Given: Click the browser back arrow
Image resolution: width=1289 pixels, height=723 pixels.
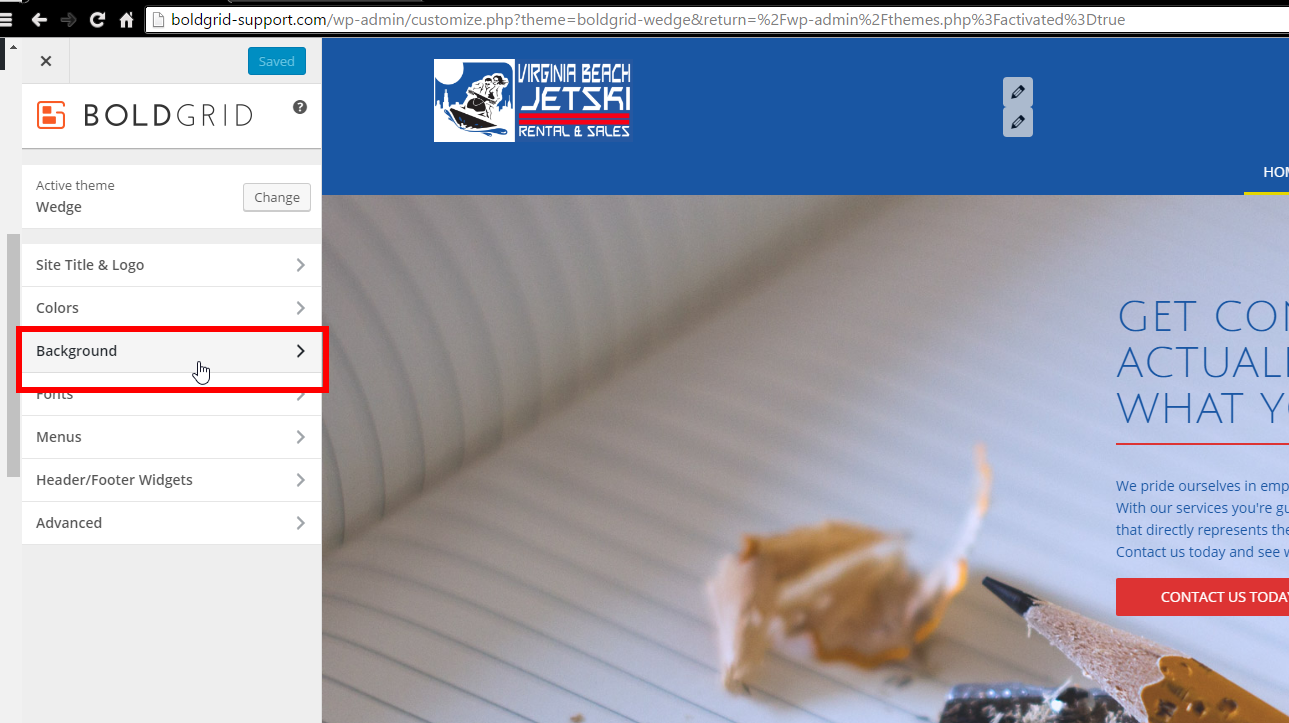Looking at the screenshot, I should click(x=39, y=19).
